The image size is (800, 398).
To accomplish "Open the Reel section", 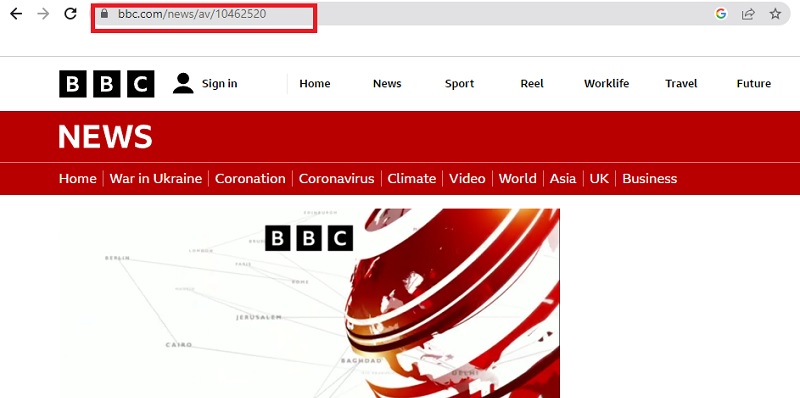I will point(532,84).
